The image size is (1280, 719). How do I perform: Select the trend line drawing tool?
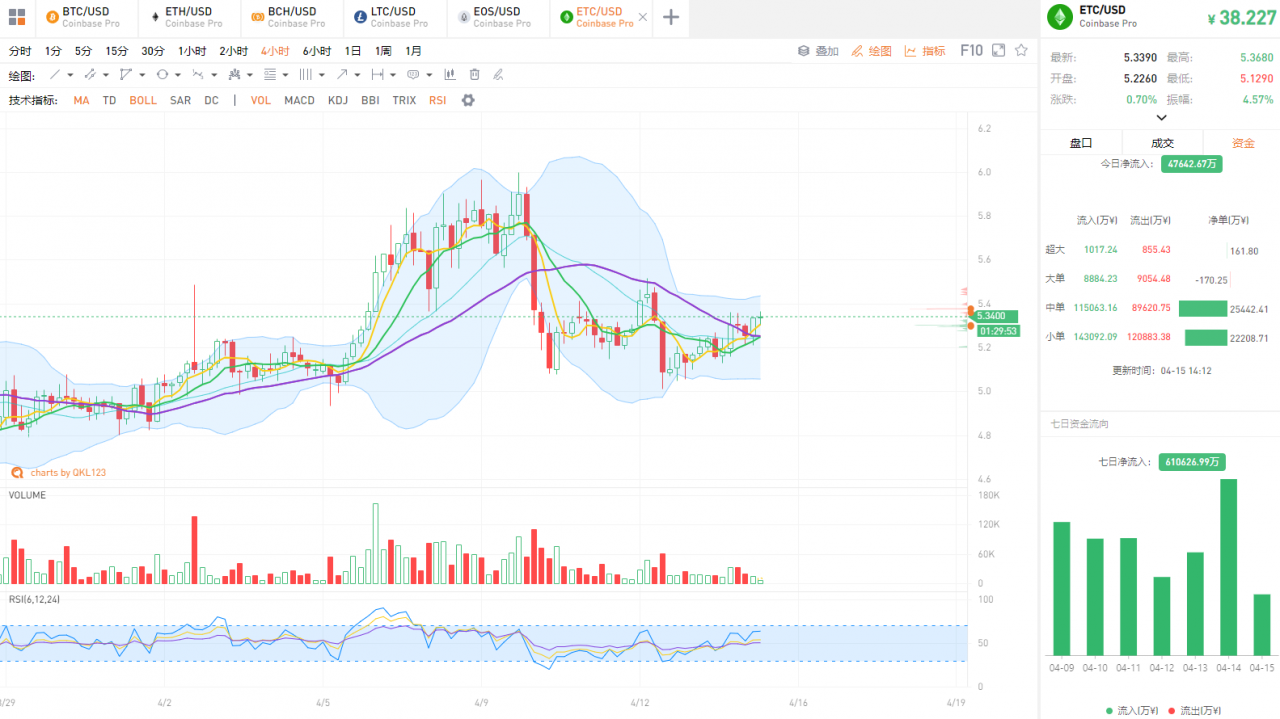55,75
